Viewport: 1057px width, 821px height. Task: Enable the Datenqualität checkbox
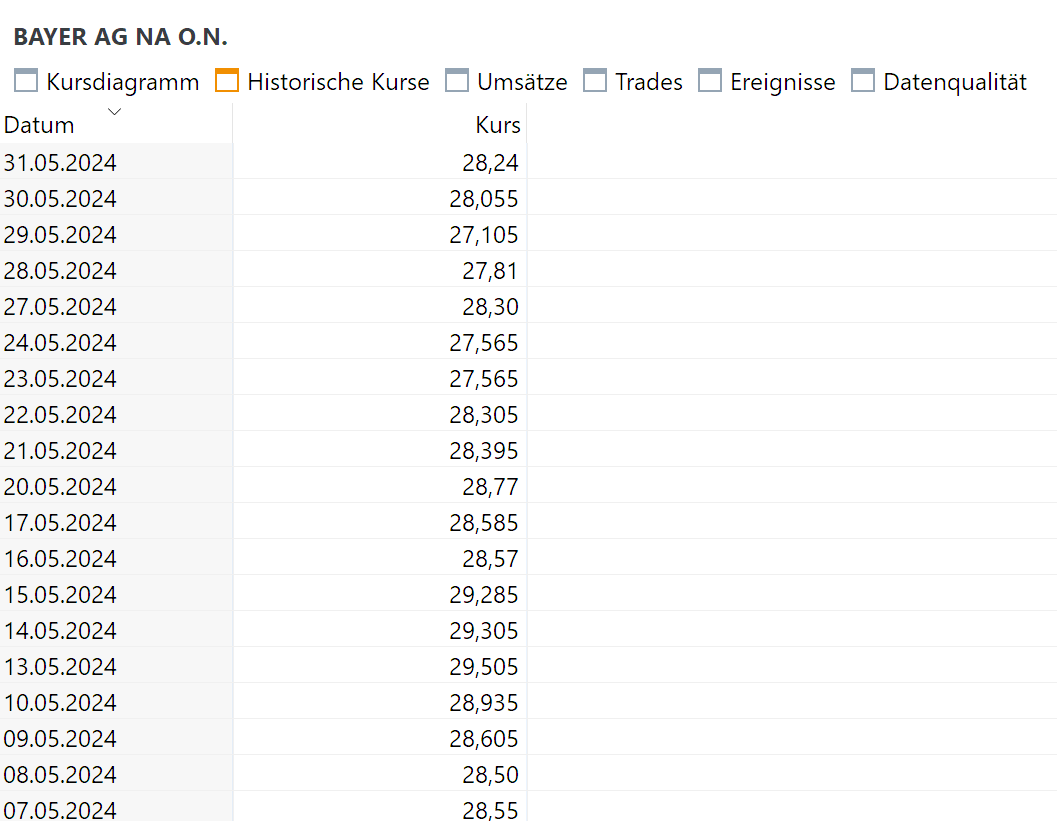click(863, 81)
